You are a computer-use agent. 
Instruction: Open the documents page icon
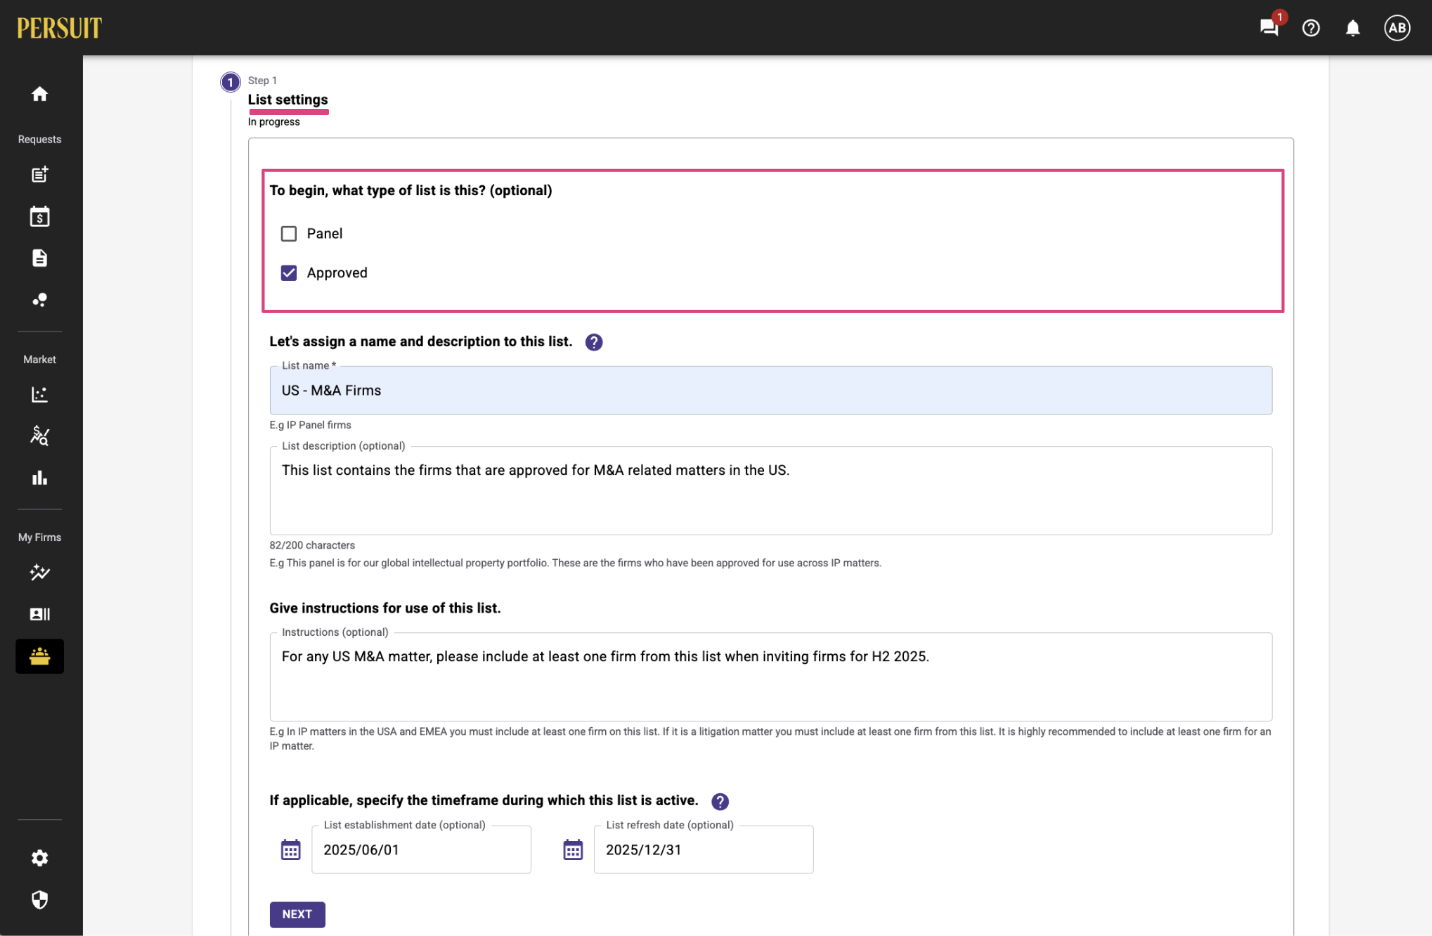(x=40, y=258)
